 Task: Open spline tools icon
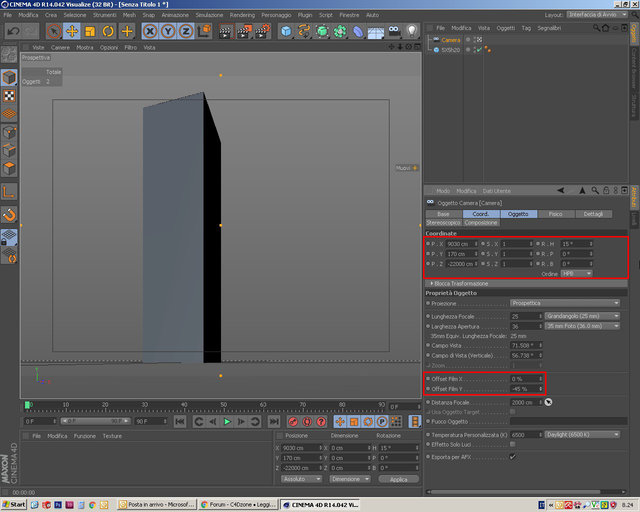tap(304, 31)
